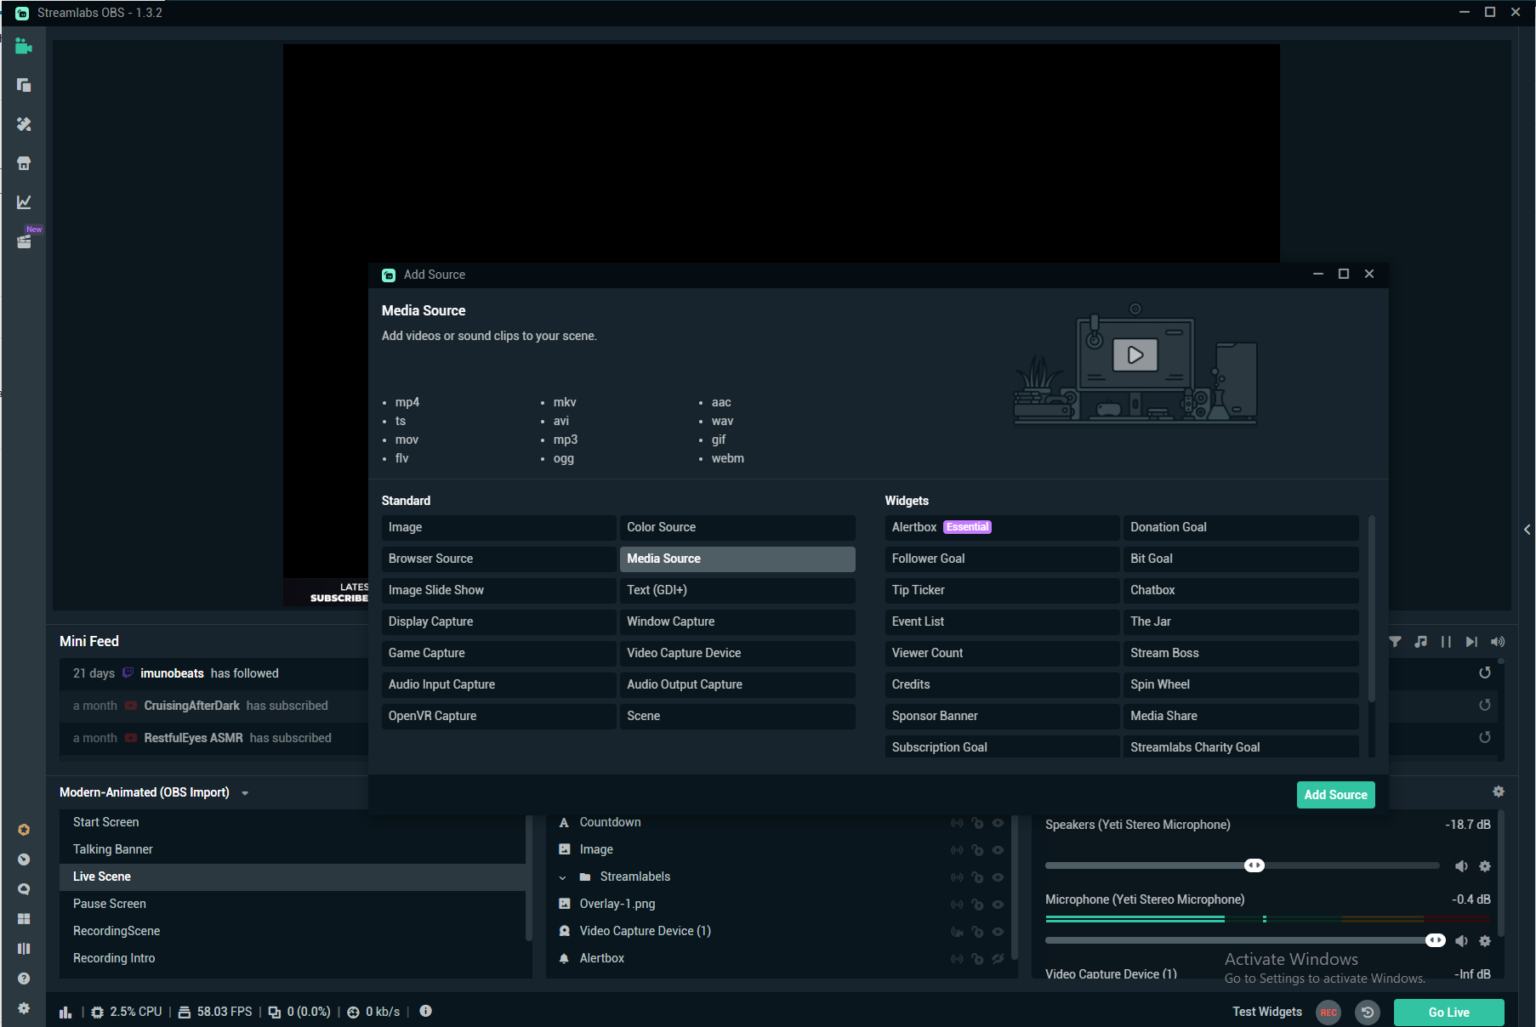
Task: Skip the current alert with skip icon
Action: pyautogui.click(x=1471, y=641)
